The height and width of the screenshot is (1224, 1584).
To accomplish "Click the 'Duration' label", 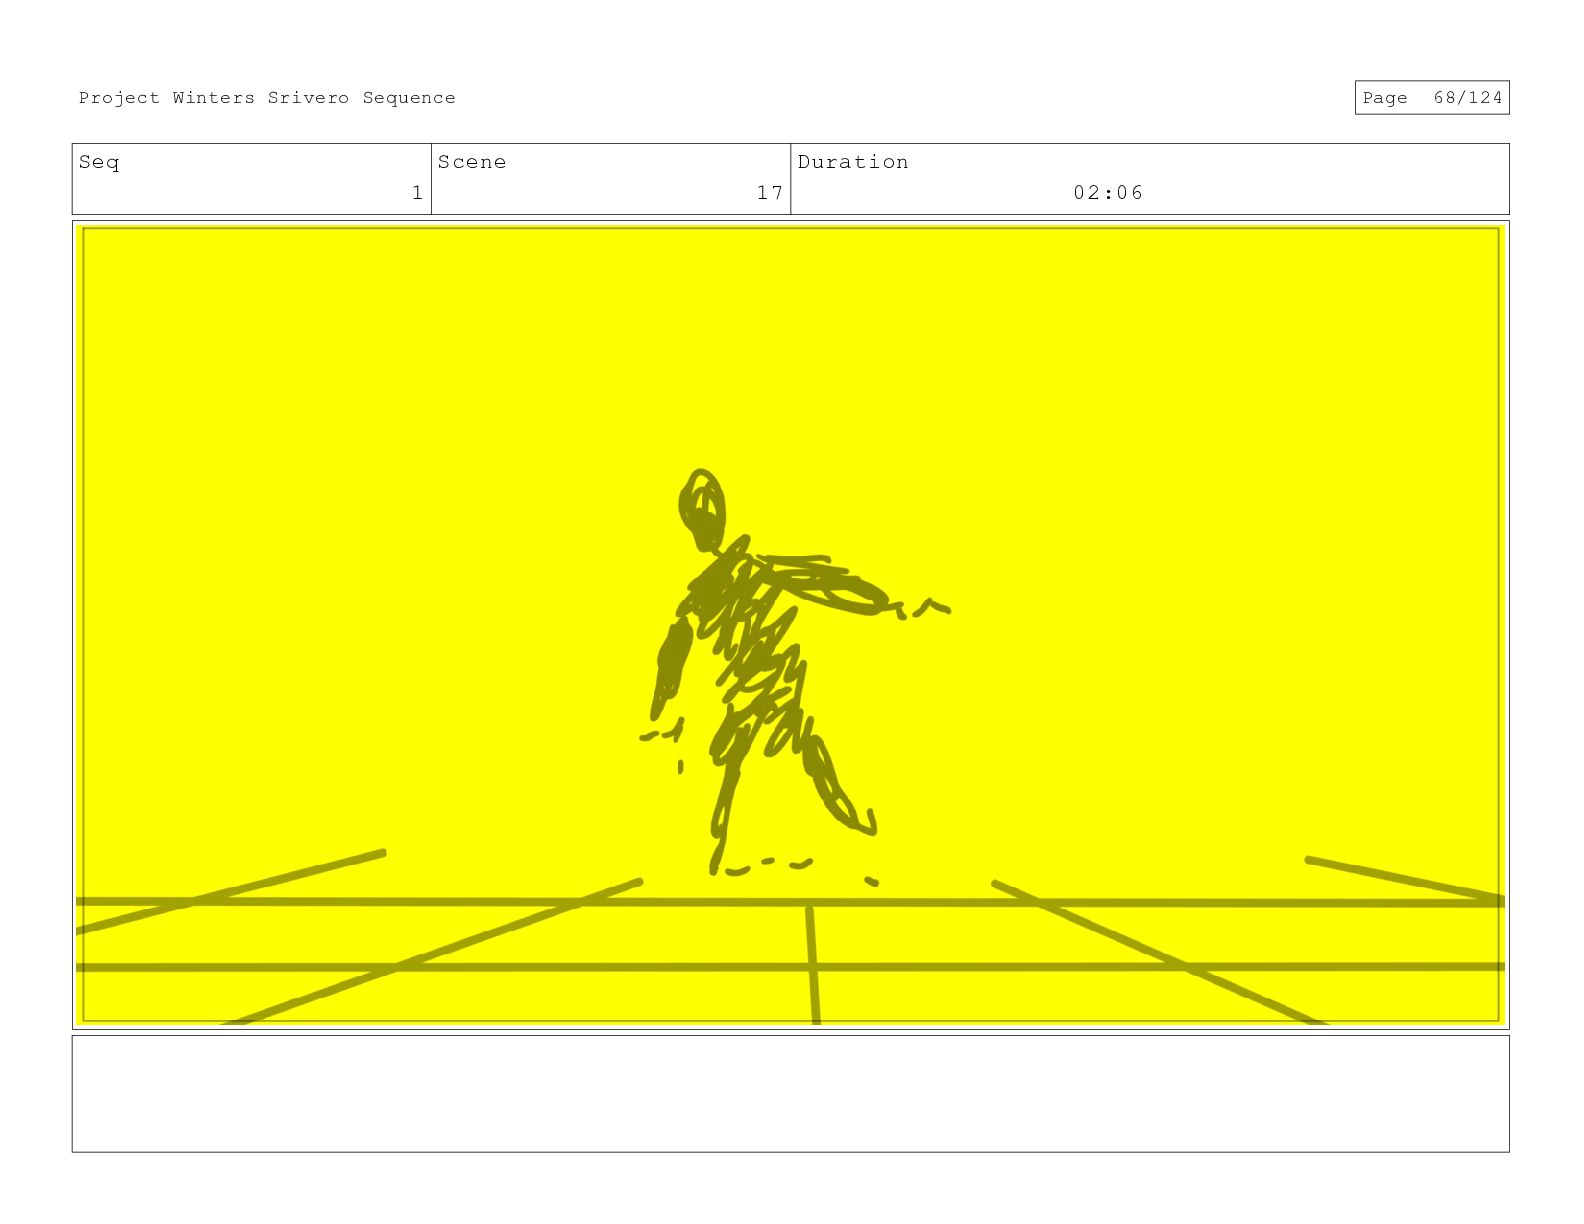I will (x=853, y=162).
